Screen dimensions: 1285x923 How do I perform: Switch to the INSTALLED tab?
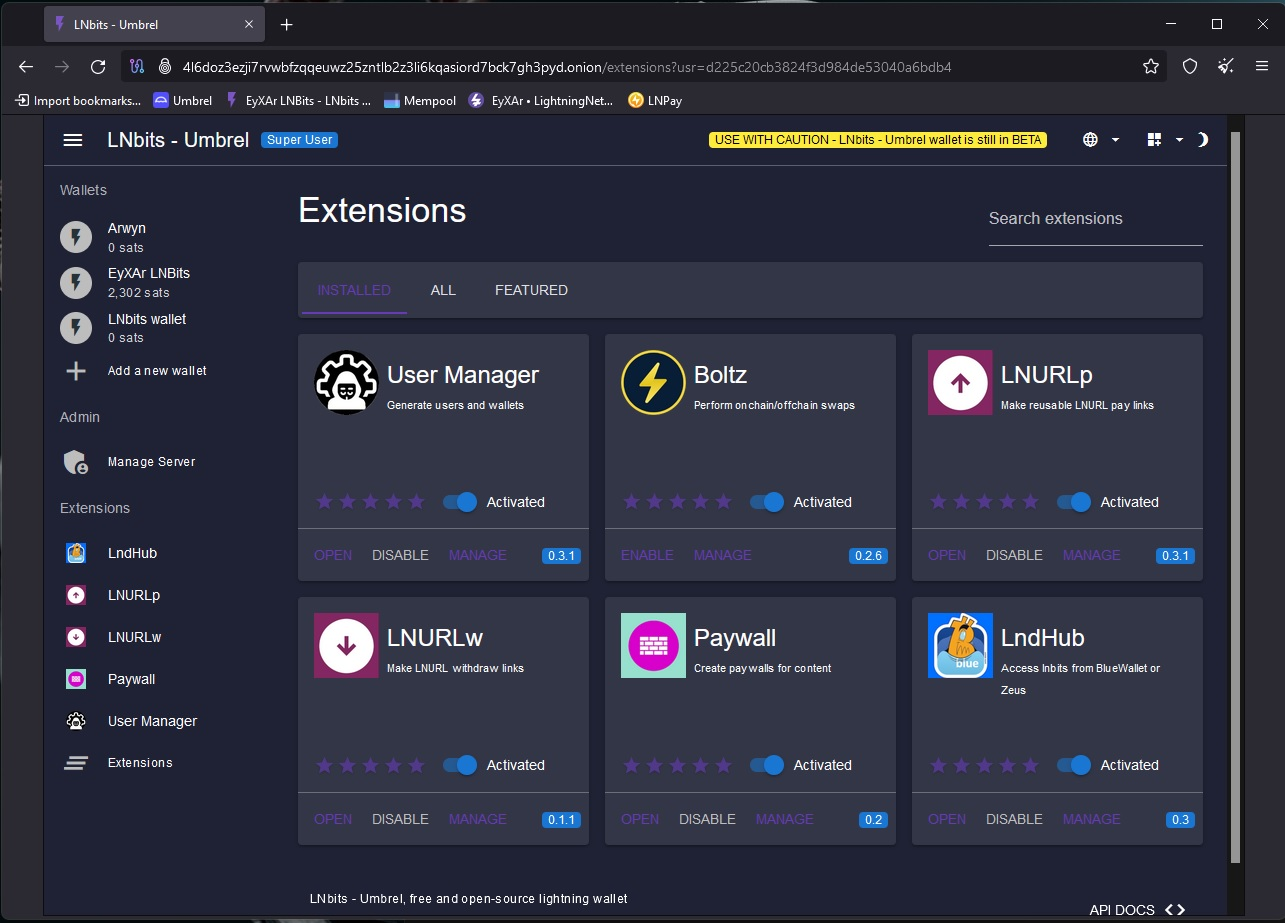point(354,290)
